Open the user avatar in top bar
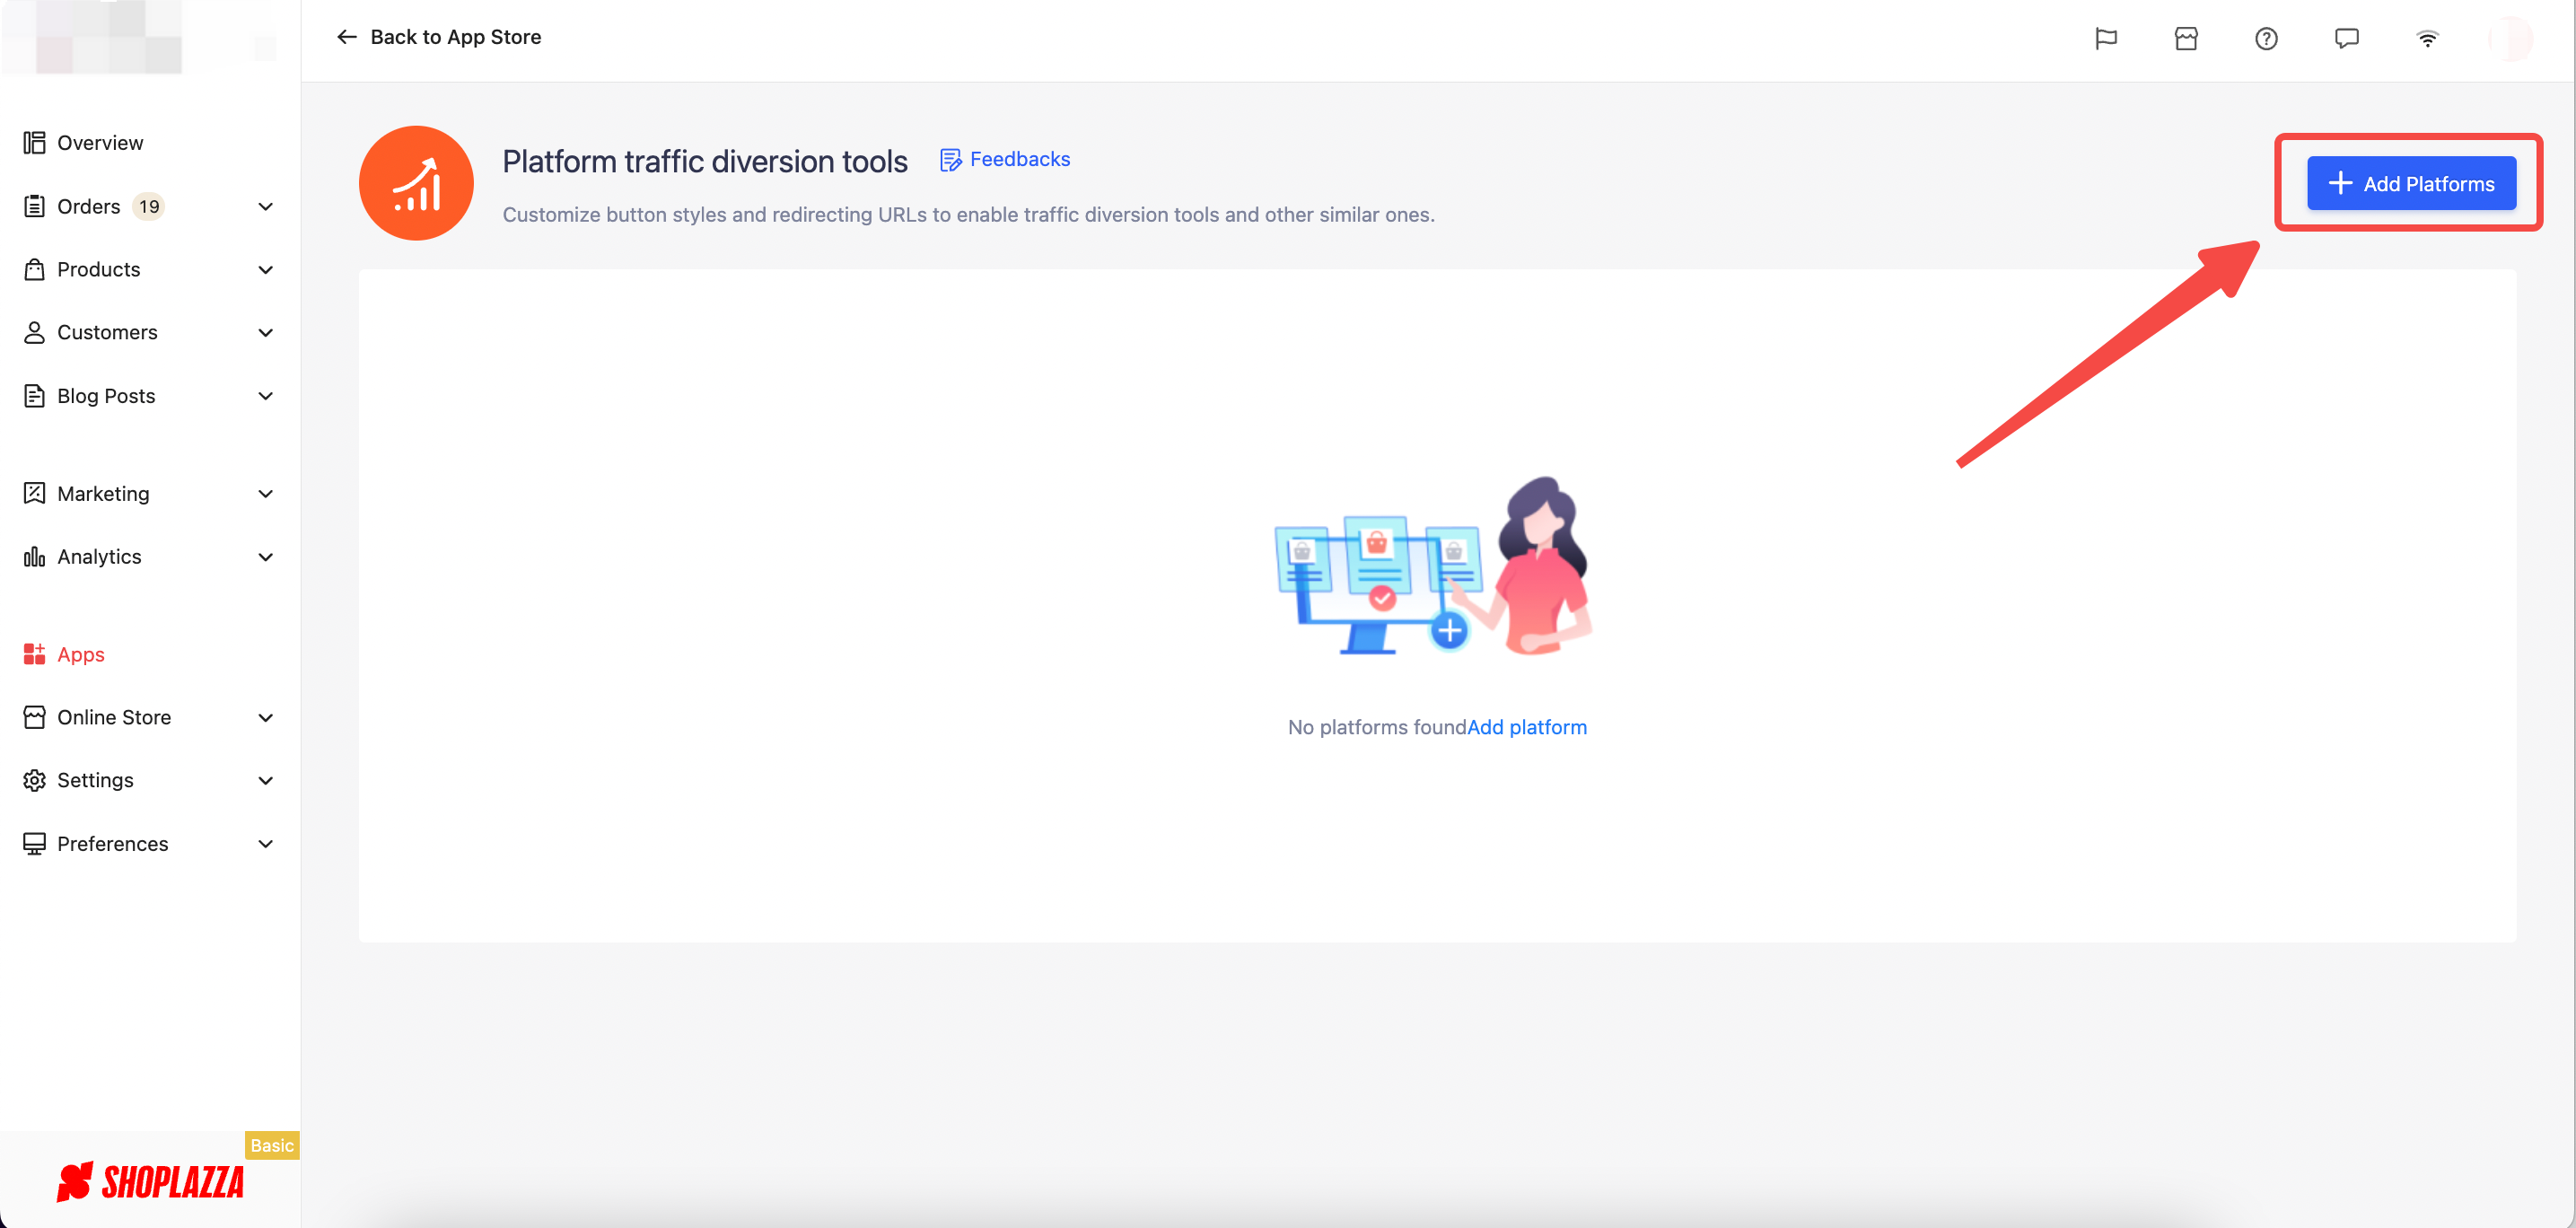 [2510, 38]
